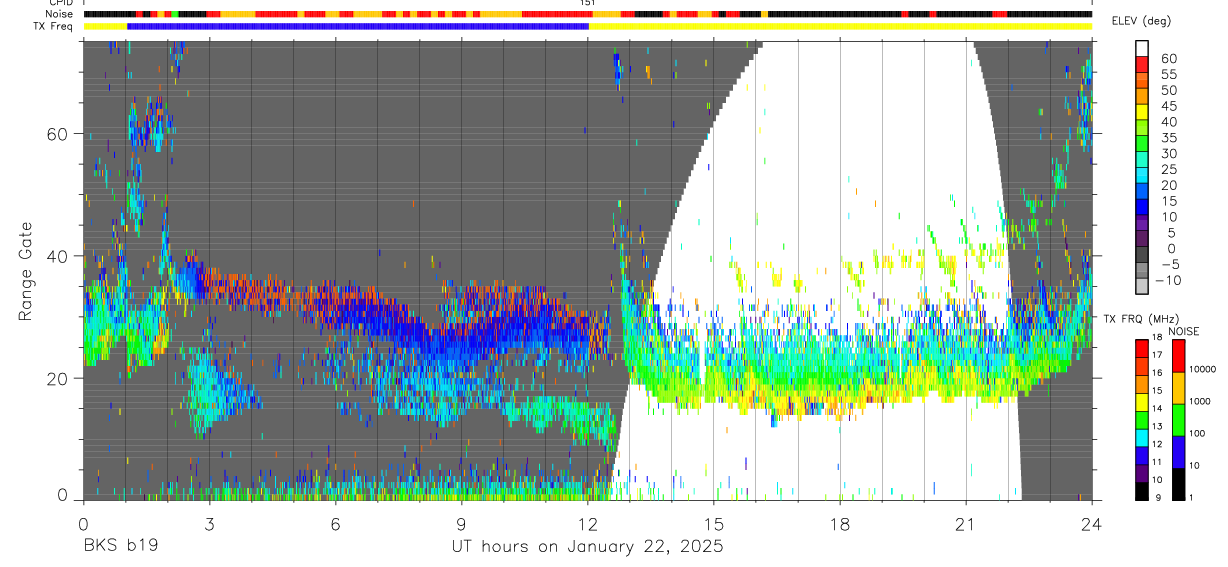1228x567 pixels.
Task: Click the 12 tick label on the time axis
Action: point(588,523)
